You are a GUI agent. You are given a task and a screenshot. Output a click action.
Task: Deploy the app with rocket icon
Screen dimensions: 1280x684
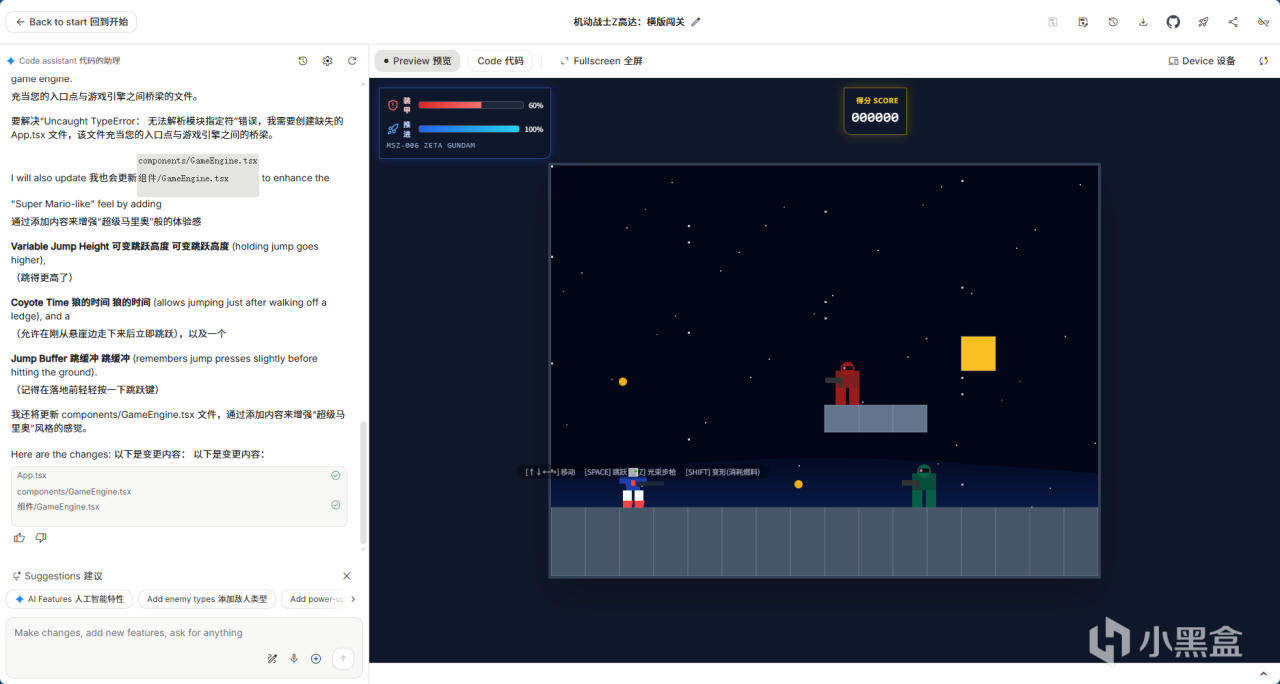pos(1203,22)
